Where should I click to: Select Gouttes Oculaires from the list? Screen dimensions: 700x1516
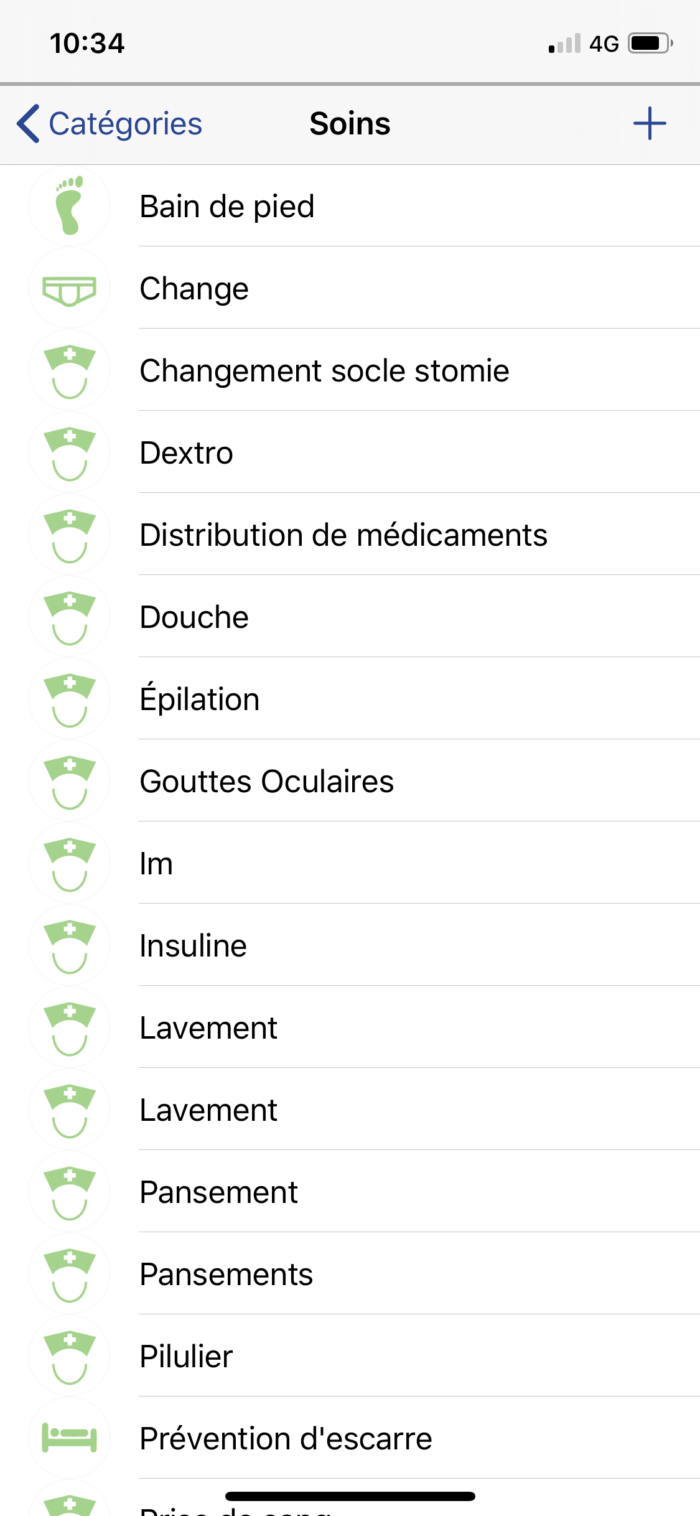tap(350, 781)
